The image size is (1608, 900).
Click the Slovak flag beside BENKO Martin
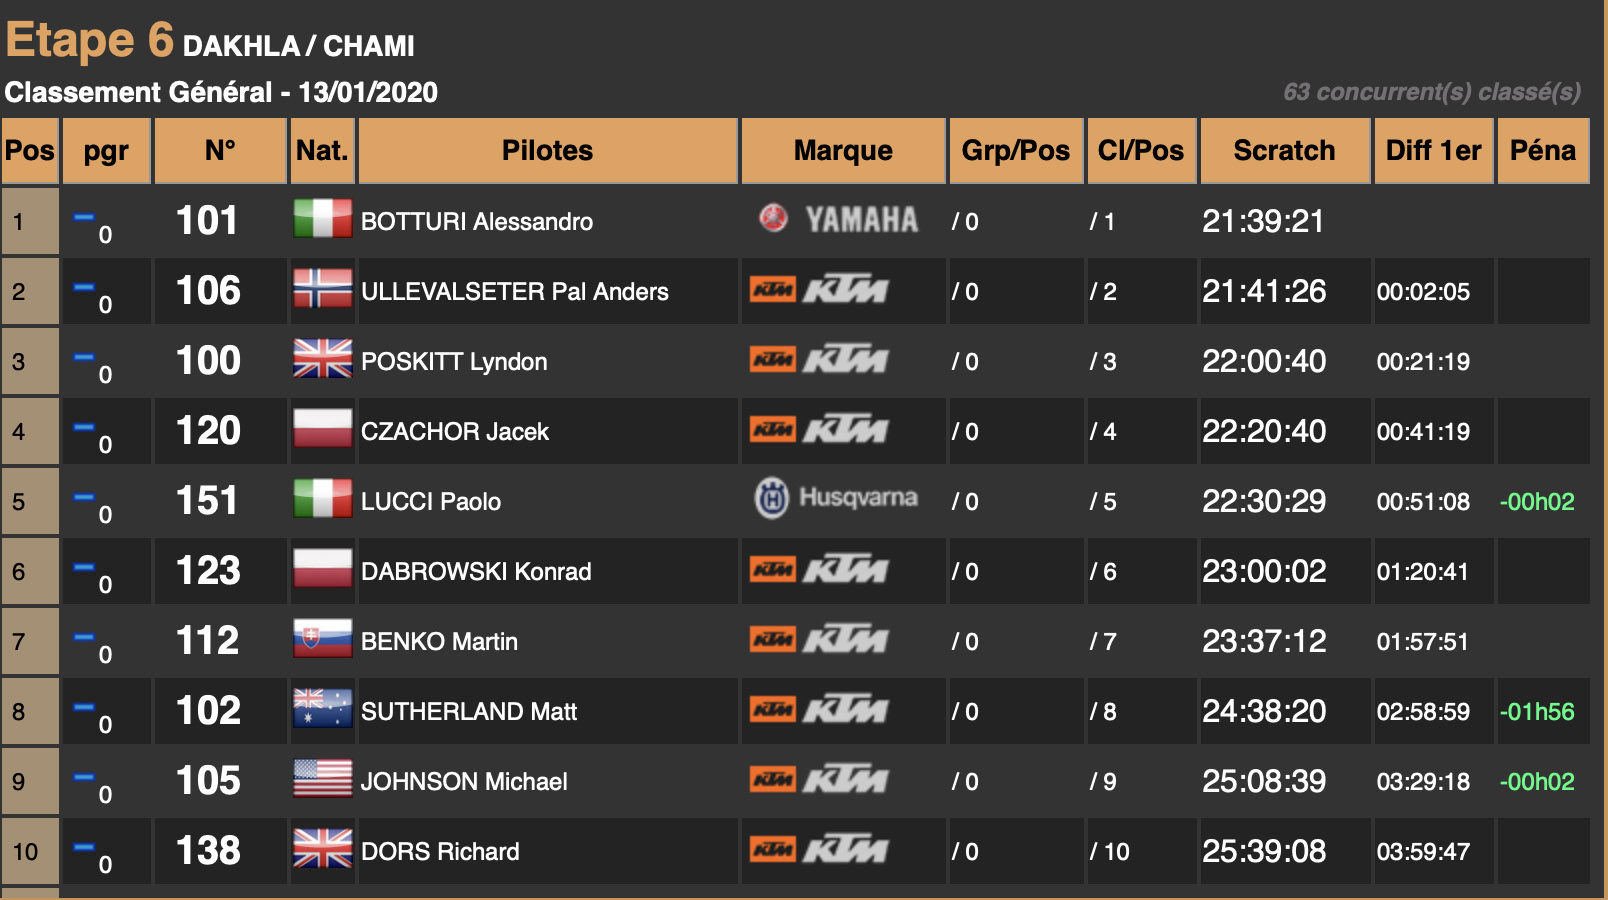tap(322, 639)
